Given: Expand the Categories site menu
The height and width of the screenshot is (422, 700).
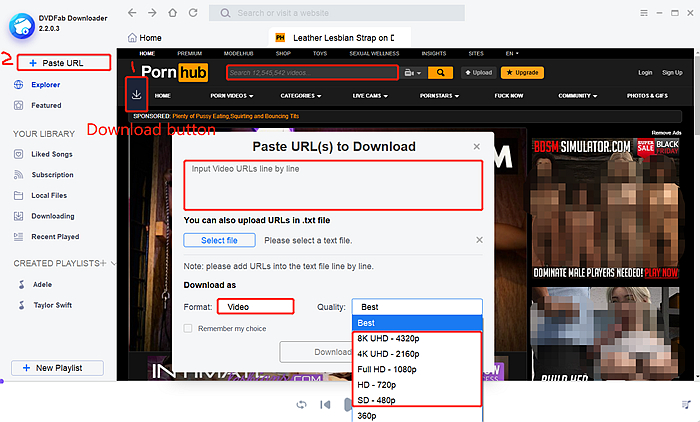Looking at the screenshot, I should 300,96.
